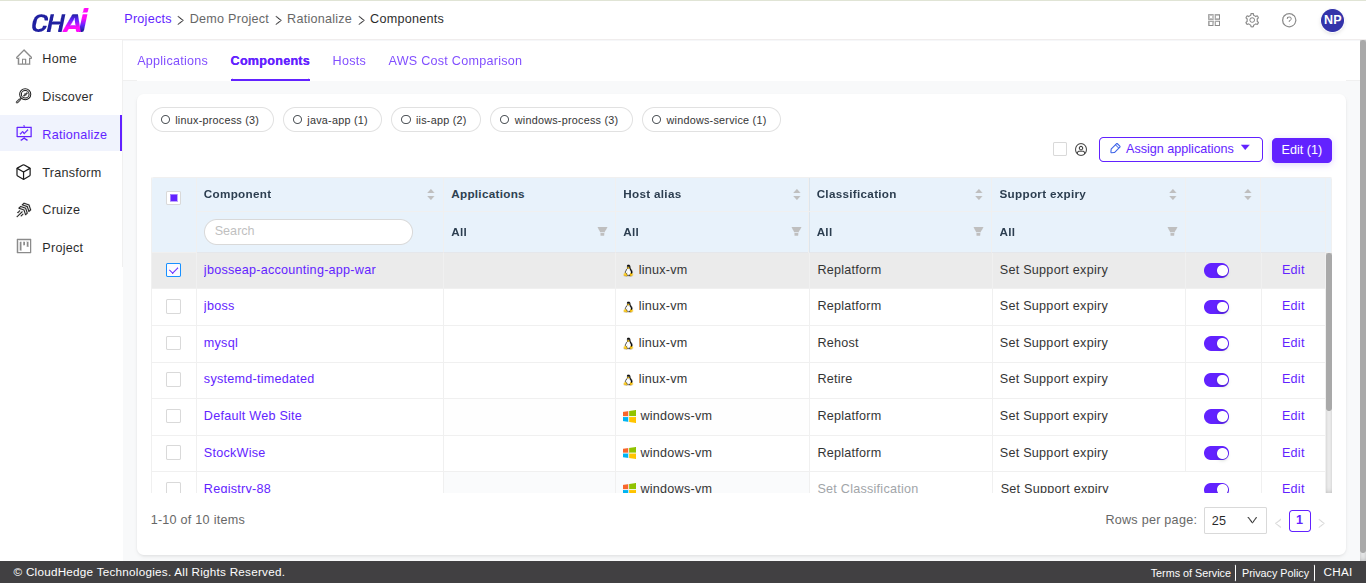Open the NP user avatar menu

(1332, 20)
